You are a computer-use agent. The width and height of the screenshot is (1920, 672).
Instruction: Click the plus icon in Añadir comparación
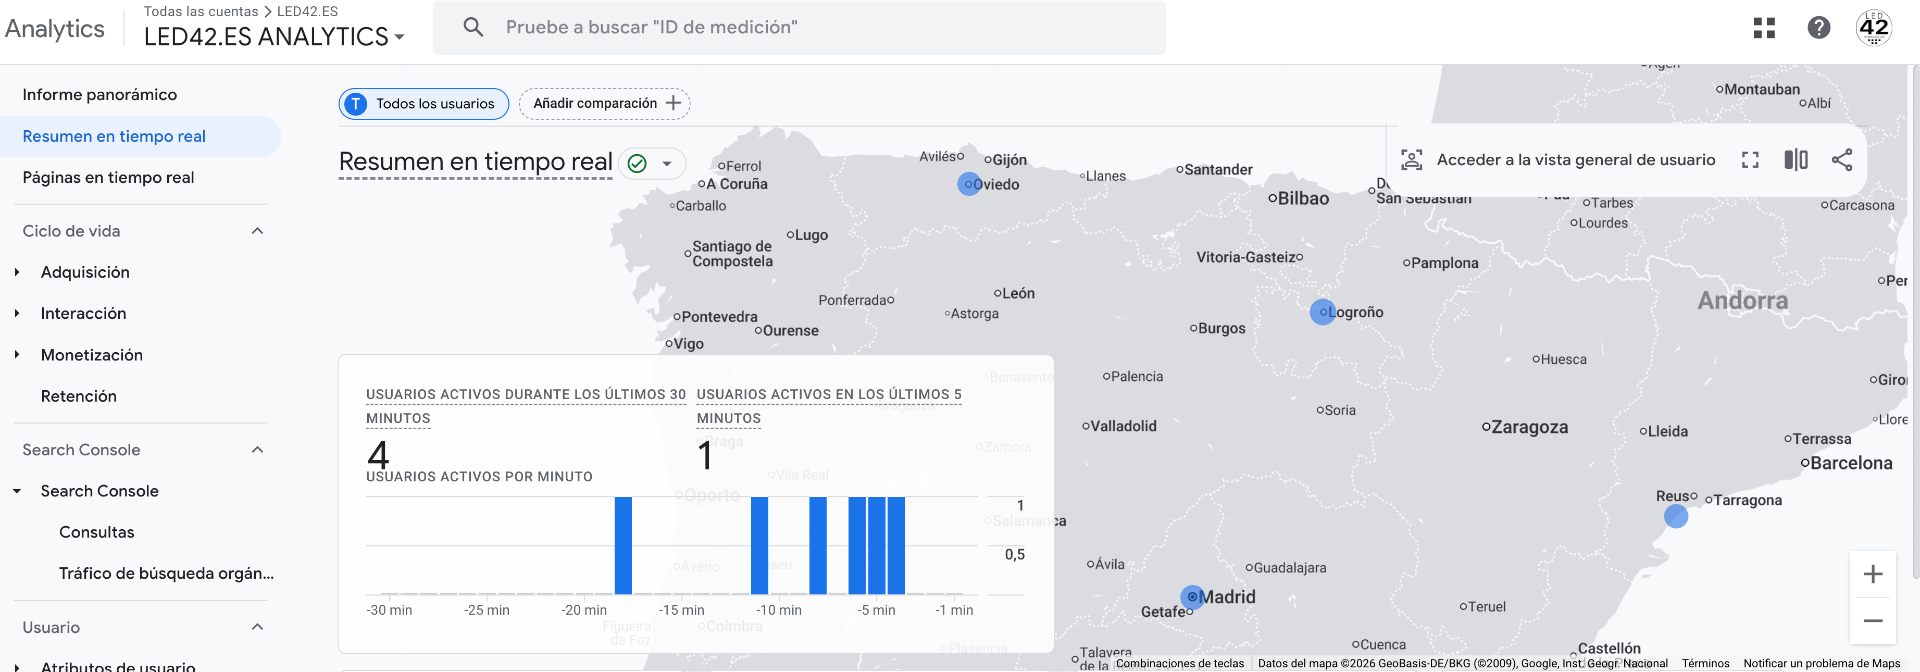click(x=674, y=103)
